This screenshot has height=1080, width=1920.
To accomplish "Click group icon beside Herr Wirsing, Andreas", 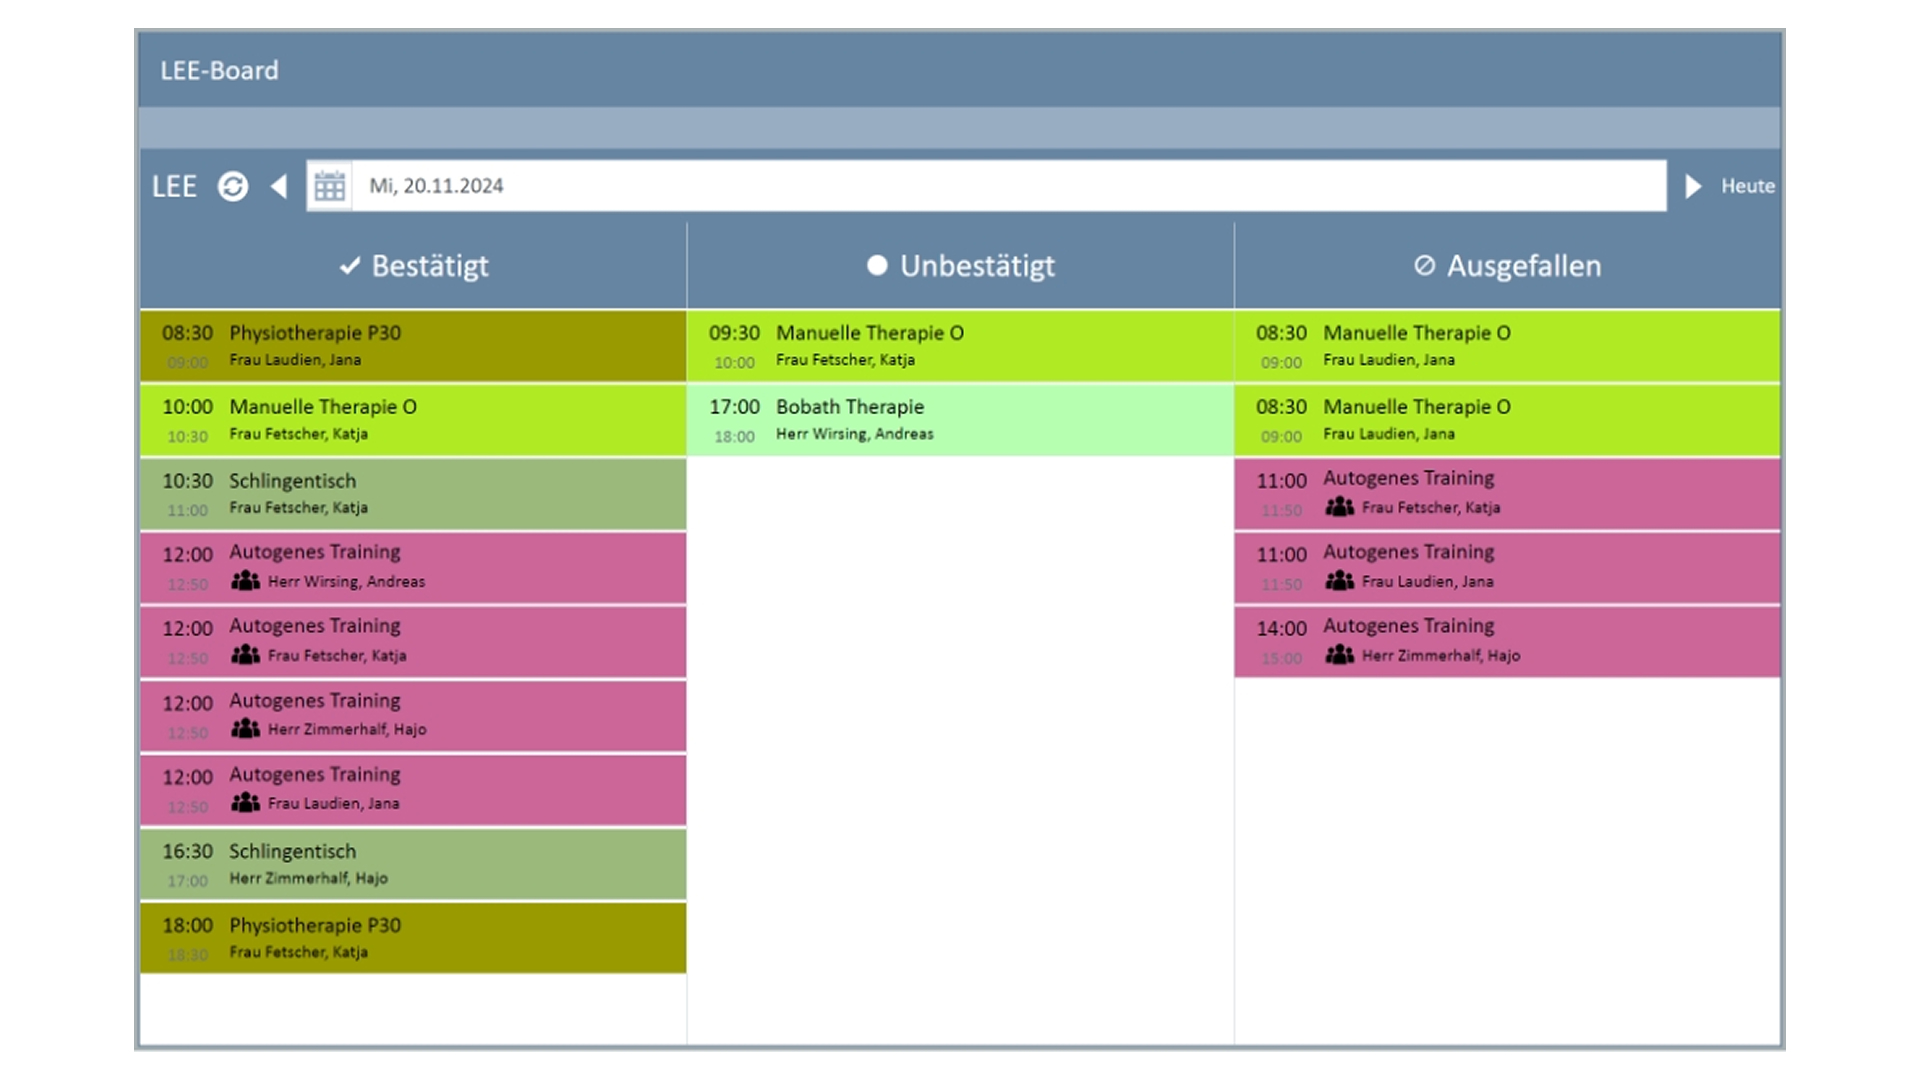I will pos(245,581).
